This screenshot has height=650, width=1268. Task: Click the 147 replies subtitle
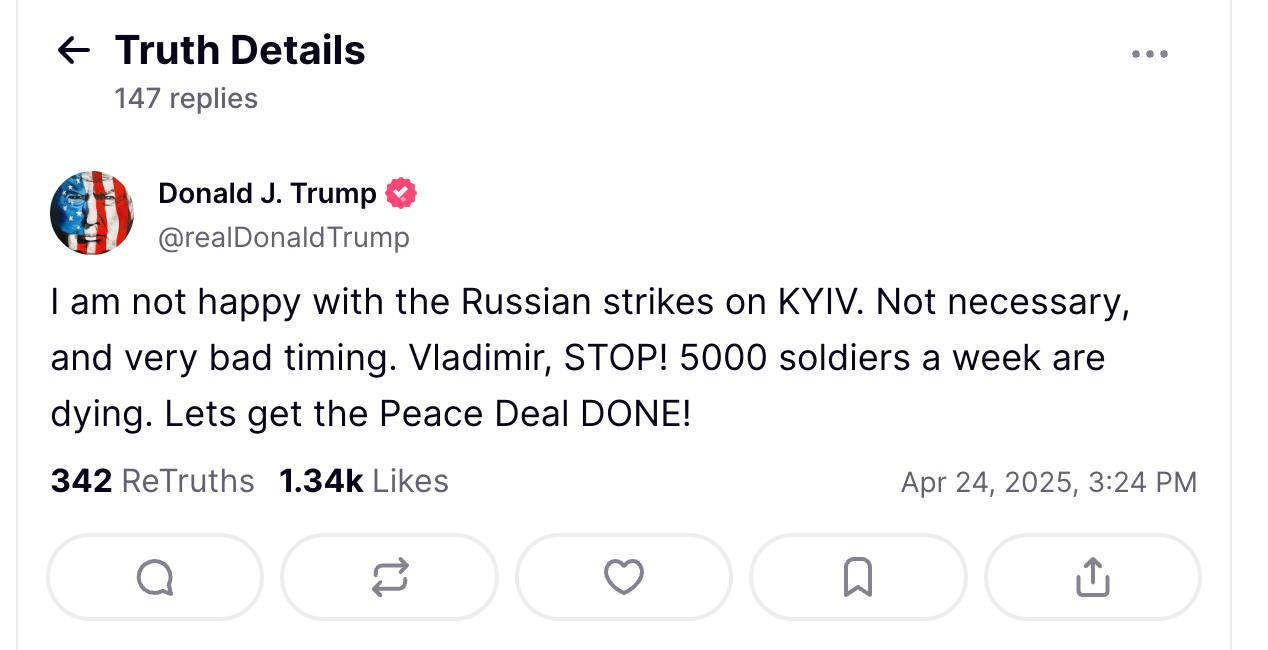tap(186, 98)
